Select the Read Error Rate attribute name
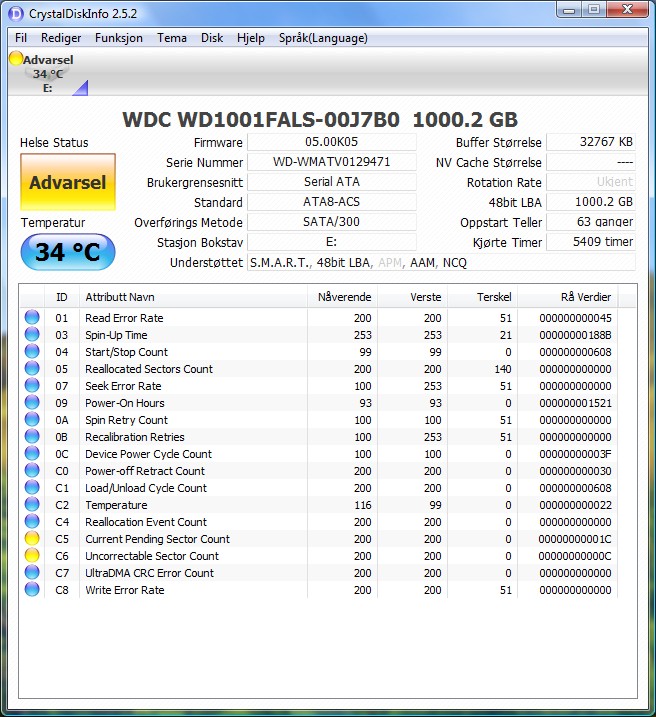 coord(124,318)
